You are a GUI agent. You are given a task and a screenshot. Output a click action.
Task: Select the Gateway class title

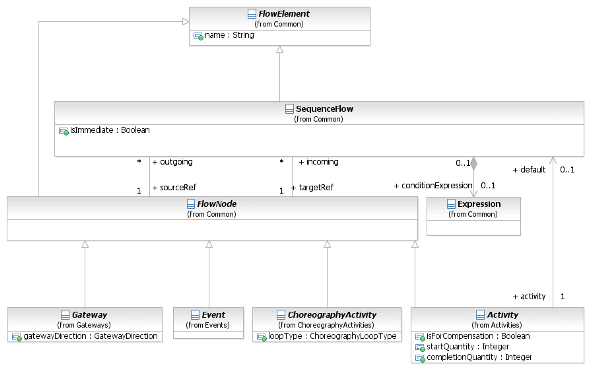coord(90,315)
